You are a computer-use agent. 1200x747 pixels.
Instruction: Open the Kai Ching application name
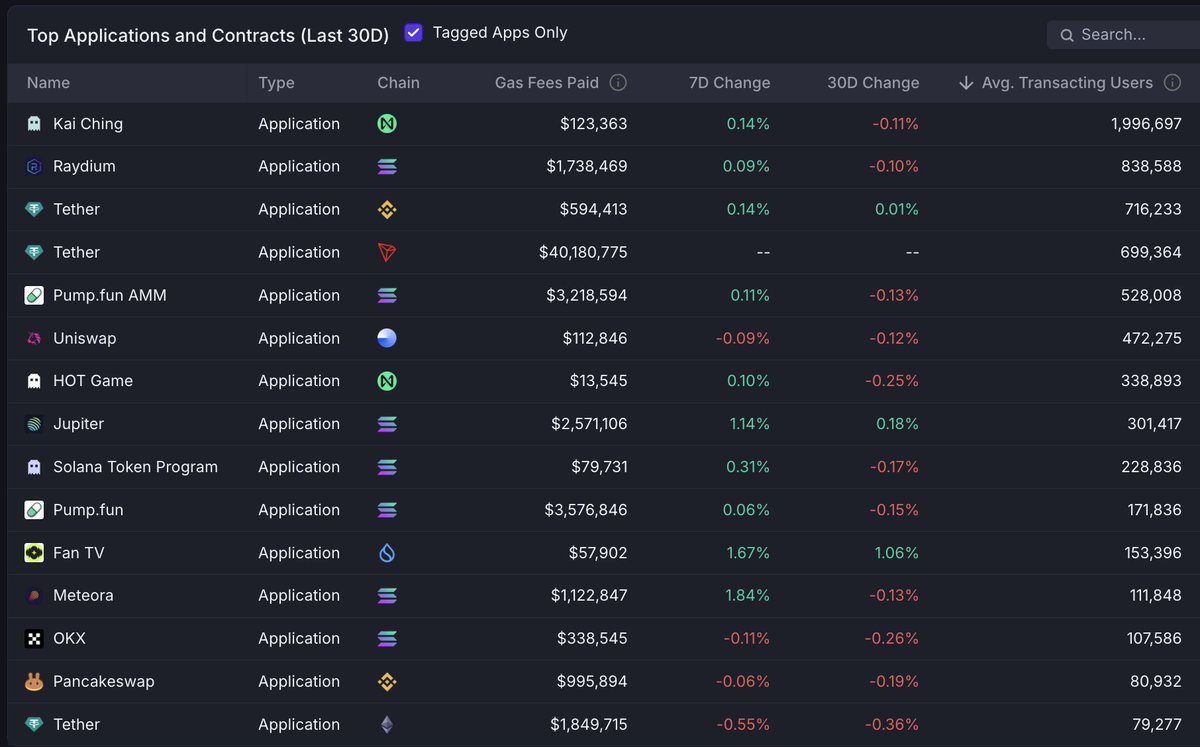tap(88, 124)
